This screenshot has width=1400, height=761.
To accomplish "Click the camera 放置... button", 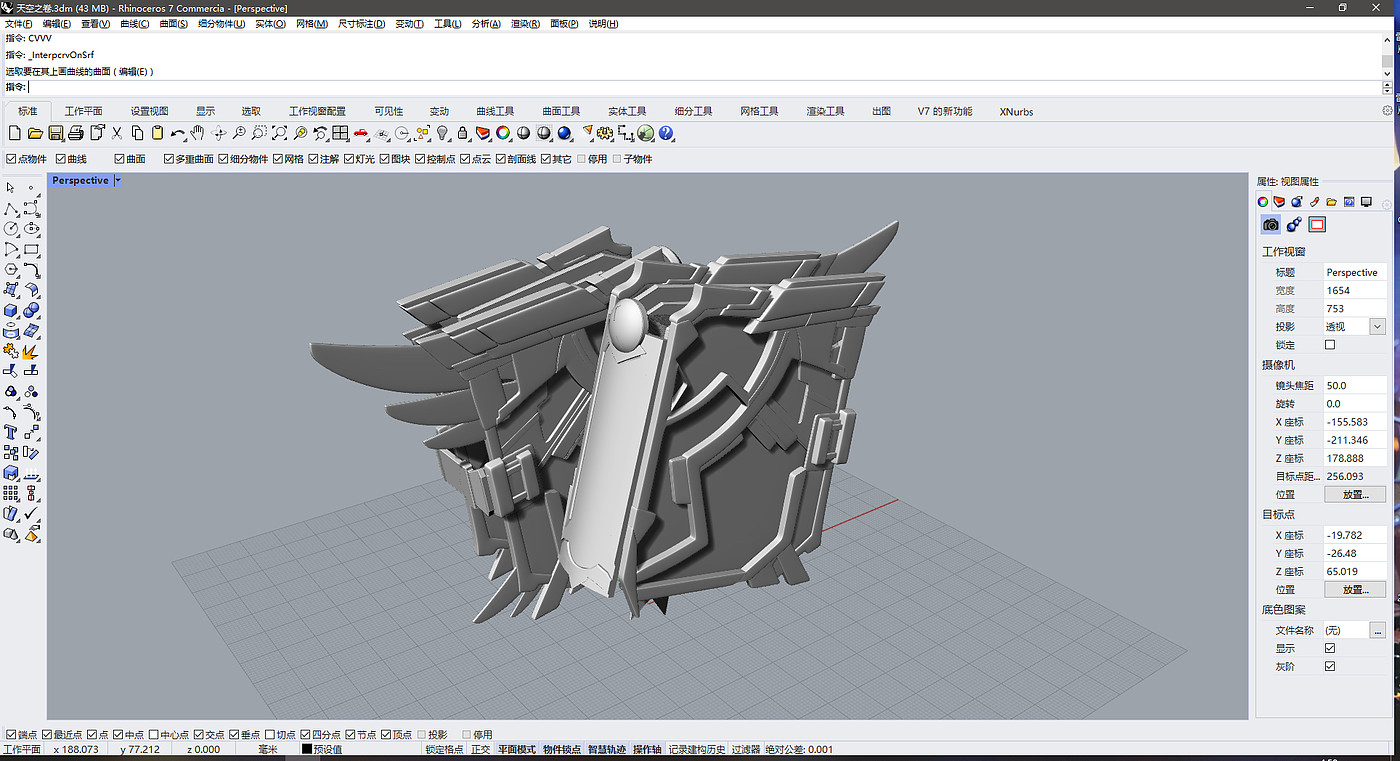I will [1355, 495].
